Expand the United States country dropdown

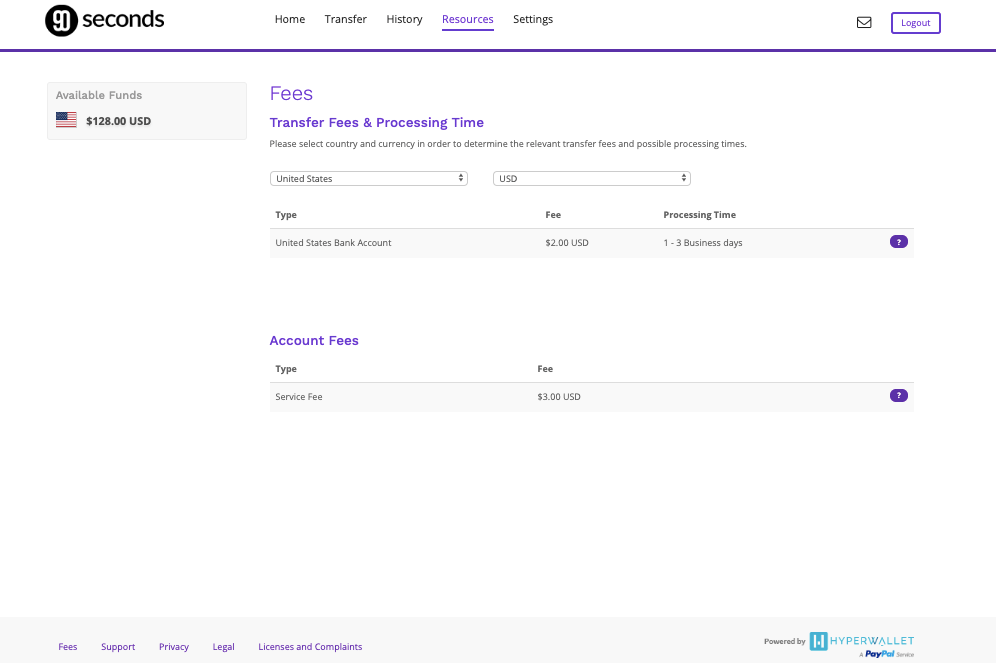click(x=369, y=178)
